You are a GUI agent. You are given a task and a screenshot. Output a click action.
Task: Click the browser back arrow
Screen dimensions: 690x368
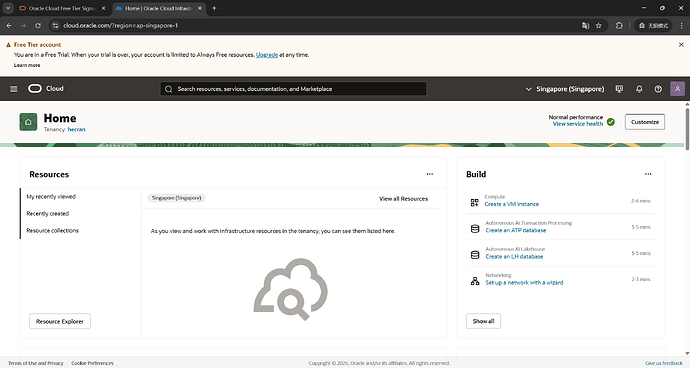9,26
